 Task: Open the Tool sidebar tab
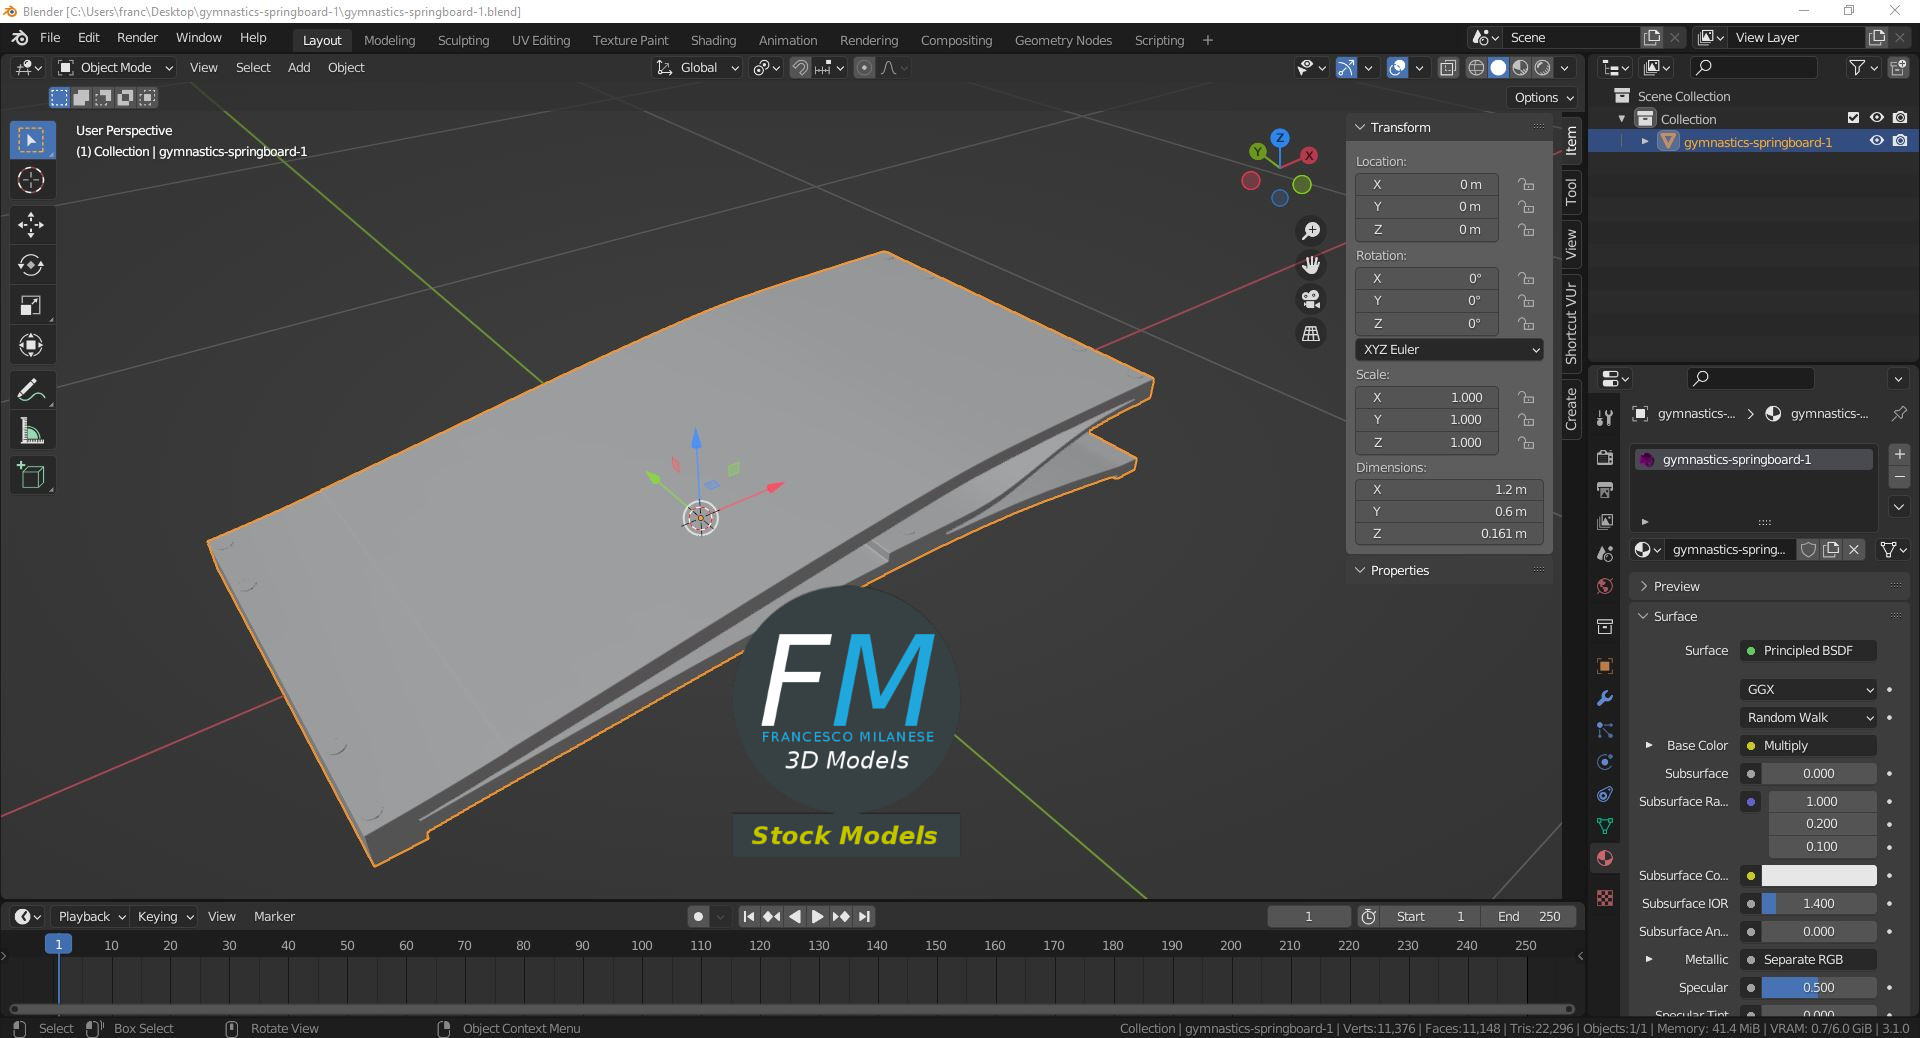coord(1571,191)
